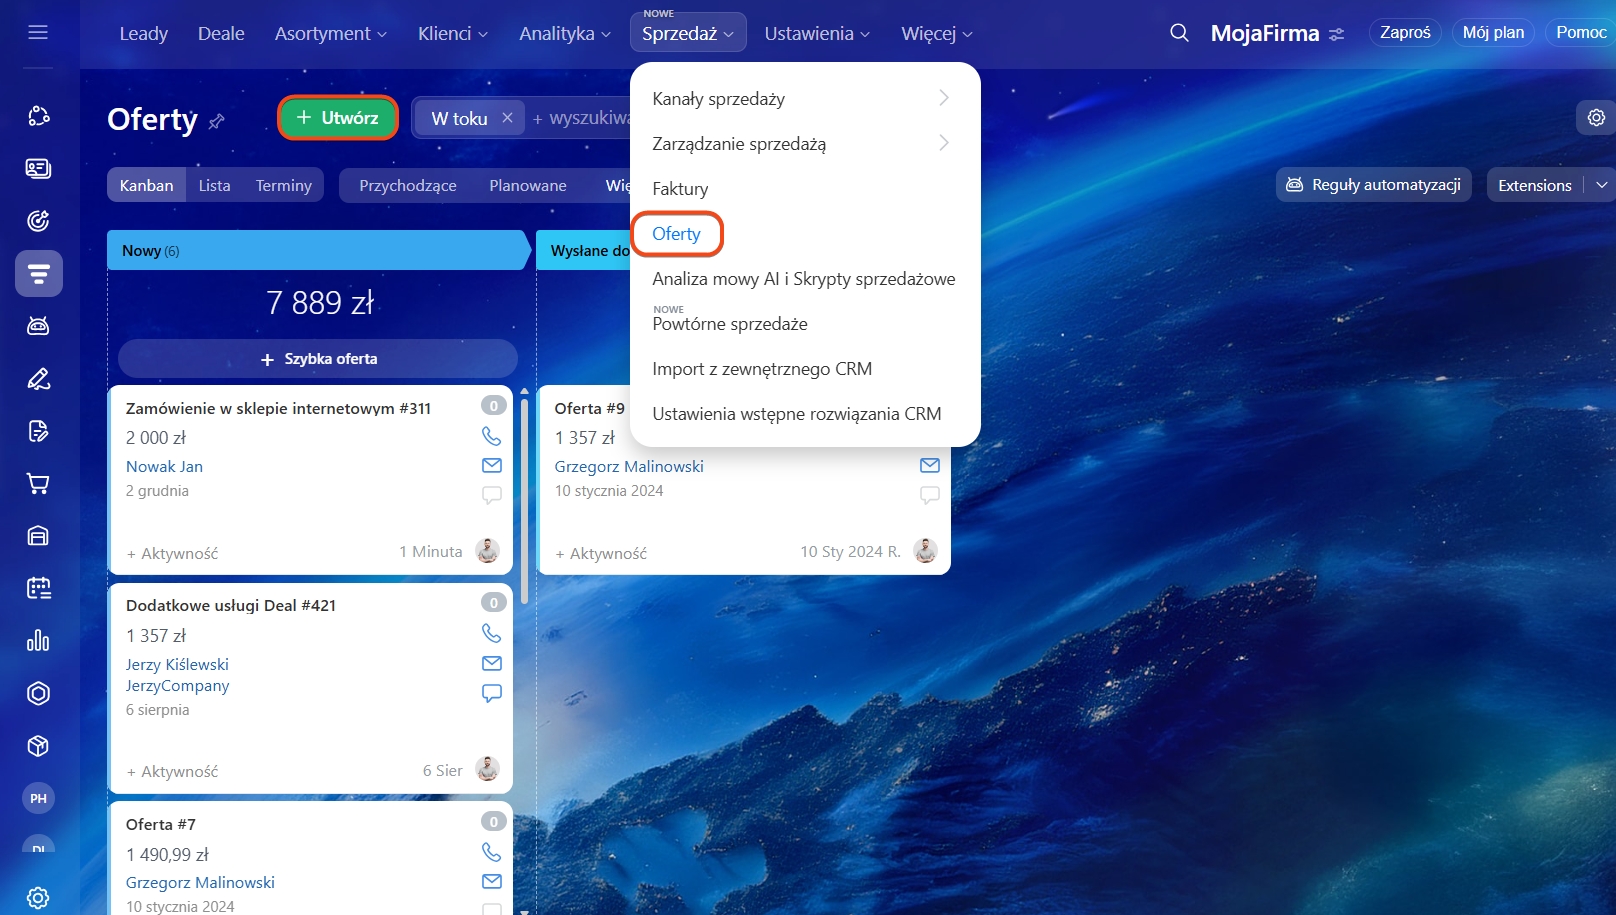
Task: Click the search magnifier icon
Action: point(1179,33)
